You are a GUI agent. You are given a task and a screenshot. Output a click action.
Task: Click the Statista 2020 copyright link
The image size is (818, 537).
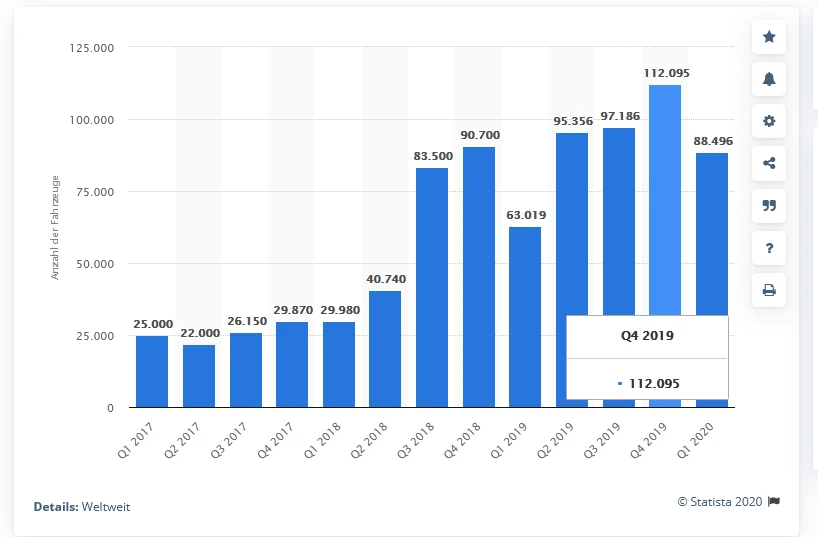point(720,501)
